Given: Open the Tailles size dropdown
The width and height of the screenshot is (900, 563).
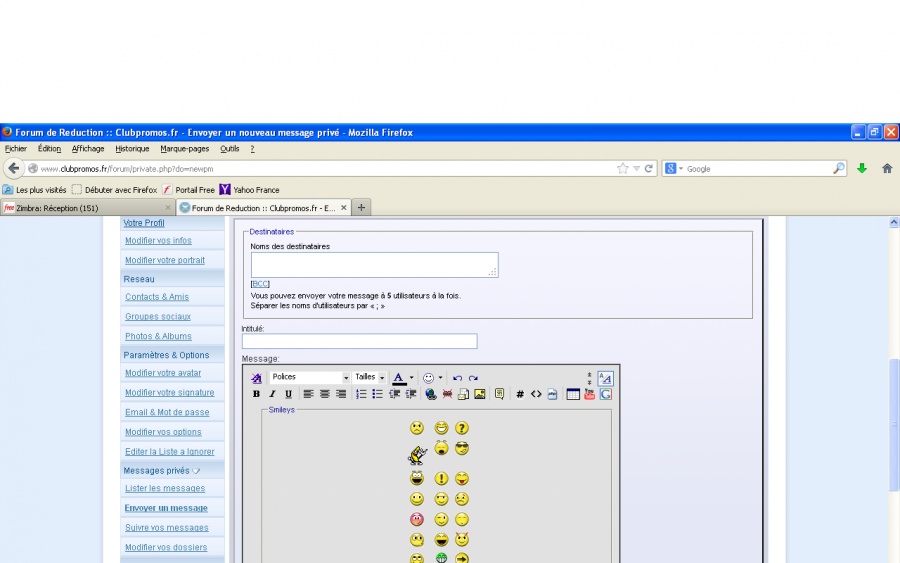Looking at the screenshot, I should [x=369, y=378].
